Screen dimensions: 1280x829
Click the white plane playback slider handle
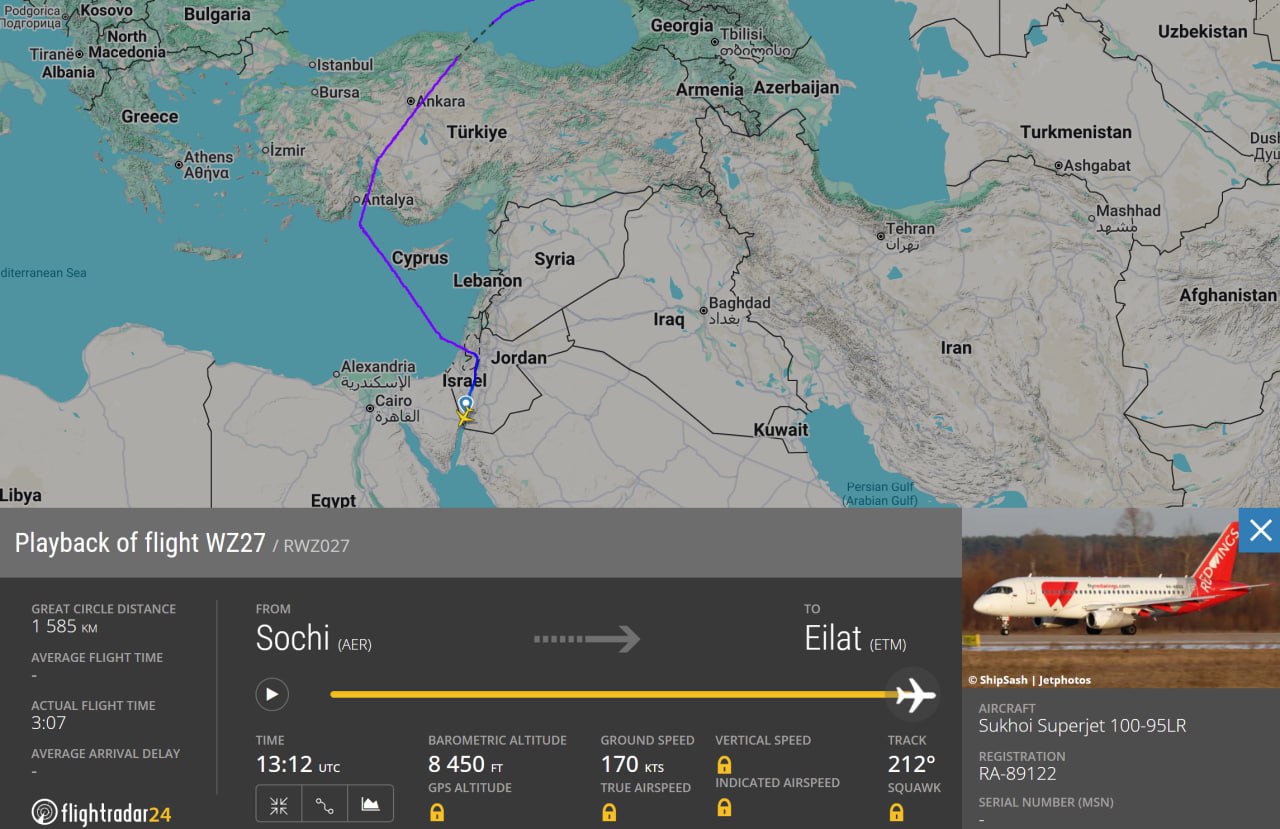(914, 694)
